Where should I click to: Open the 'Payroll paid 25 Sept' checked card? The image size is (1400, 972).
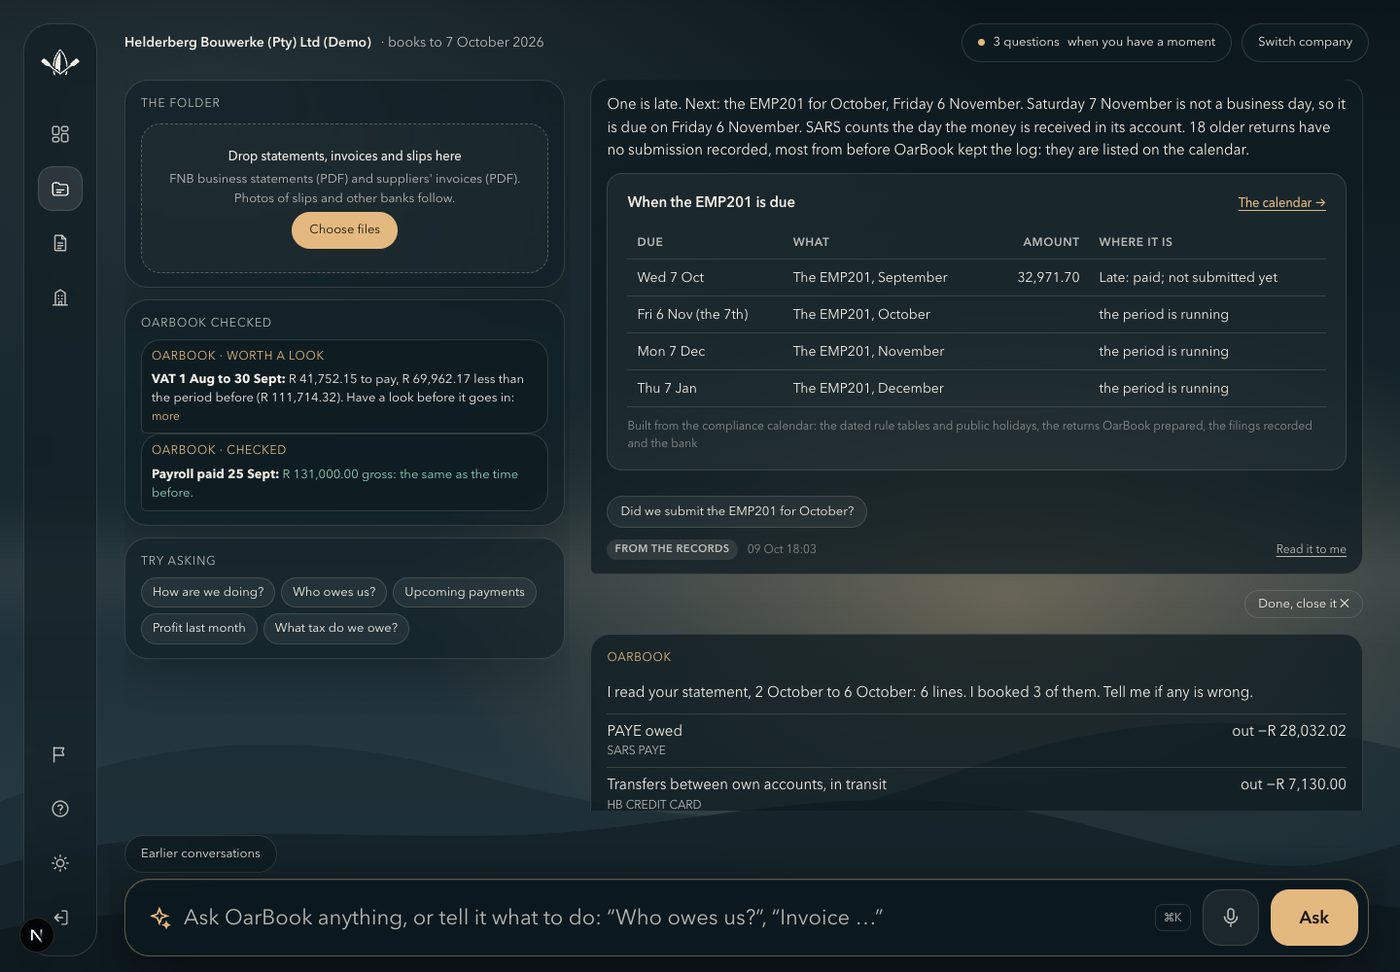[344, 472]
